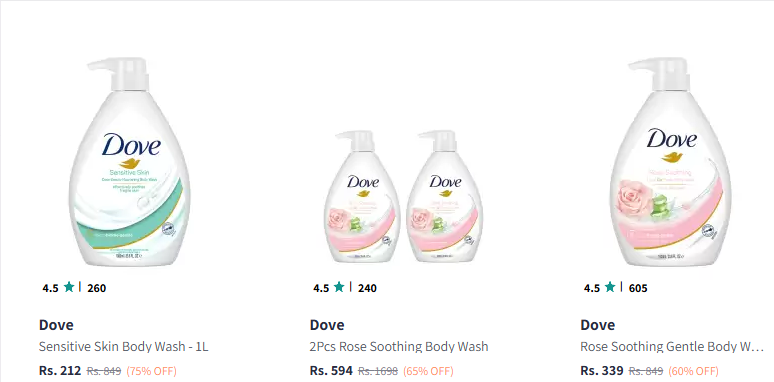Open 2Pcs Rose Soothing Body Wash title

[x=399, y=347]
